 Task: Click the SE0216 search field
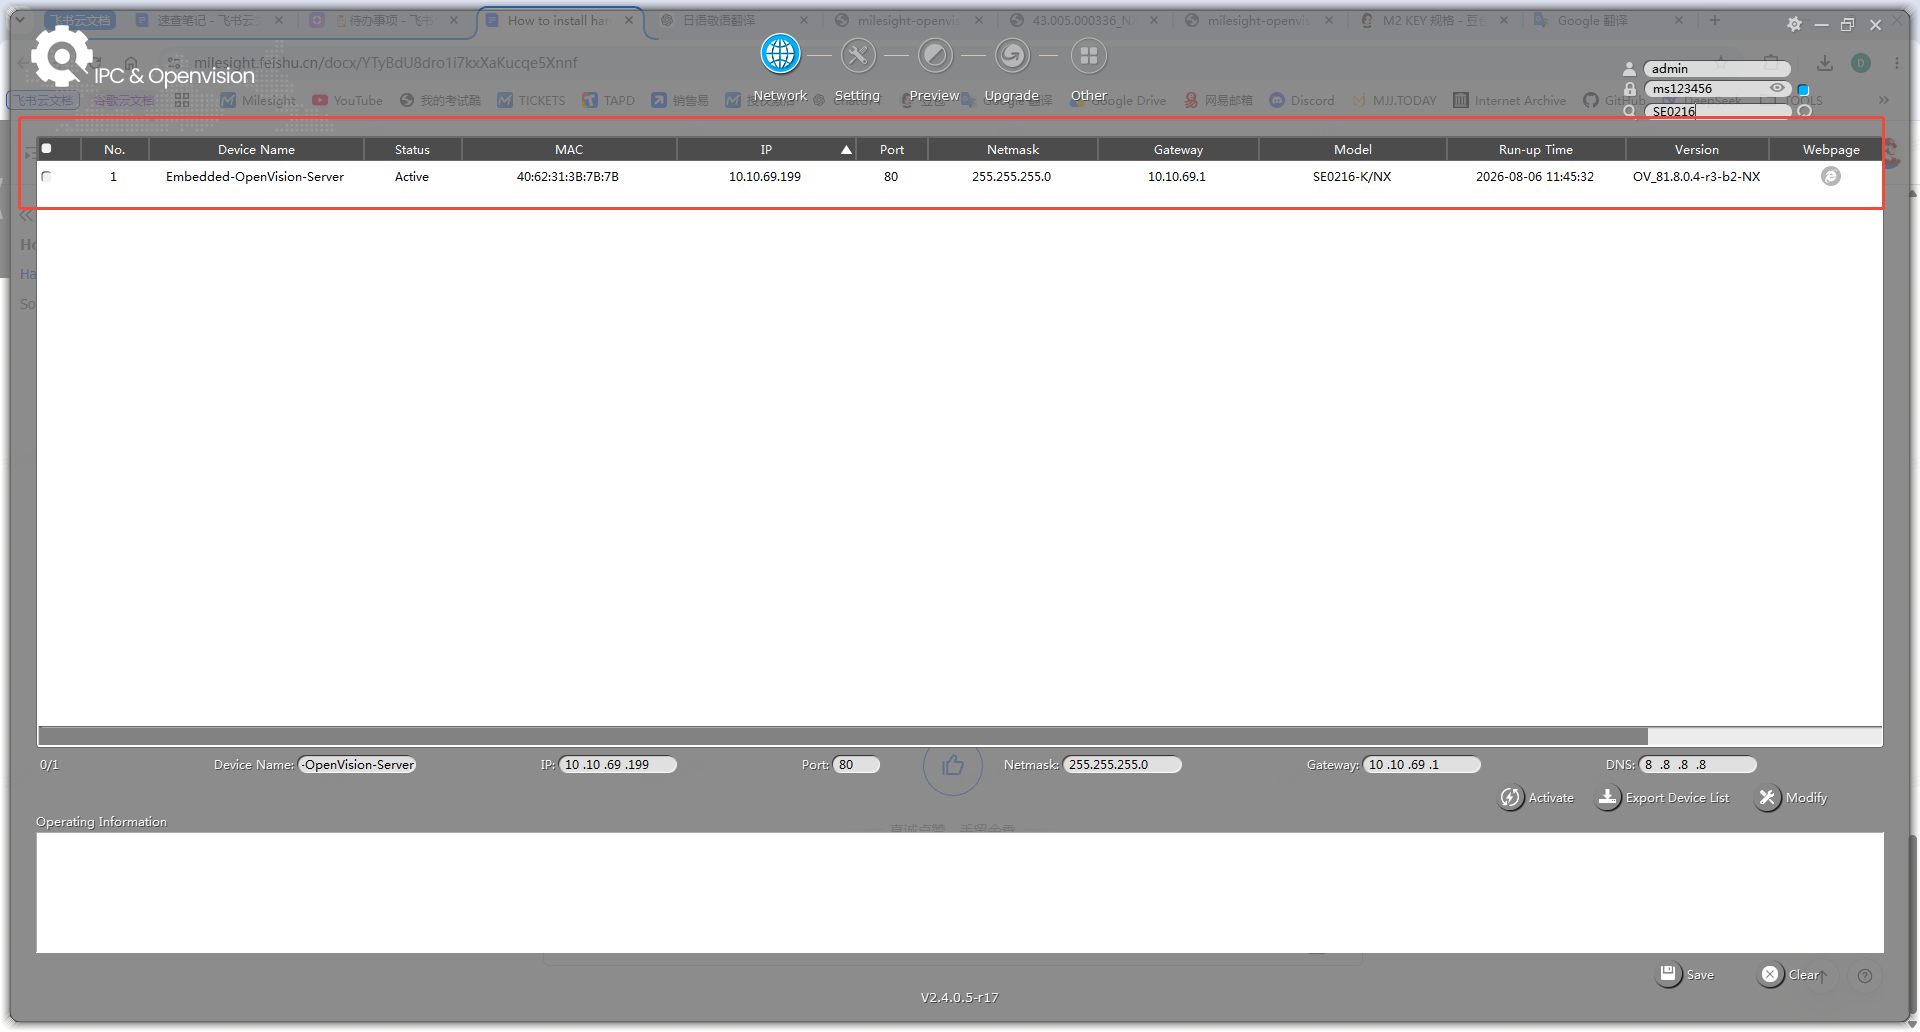click(1718, 111)
